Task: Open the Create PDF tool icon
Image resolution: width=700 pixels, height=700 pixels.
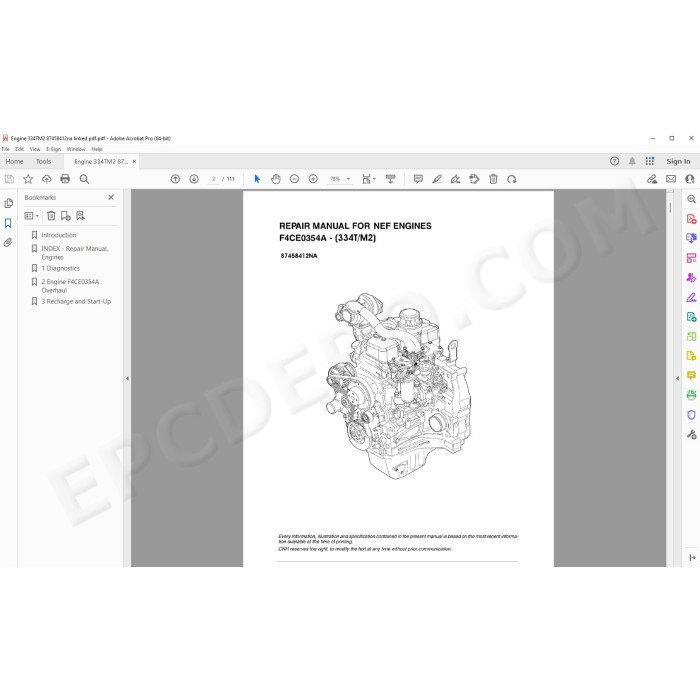Action: (x=691, y=219)
